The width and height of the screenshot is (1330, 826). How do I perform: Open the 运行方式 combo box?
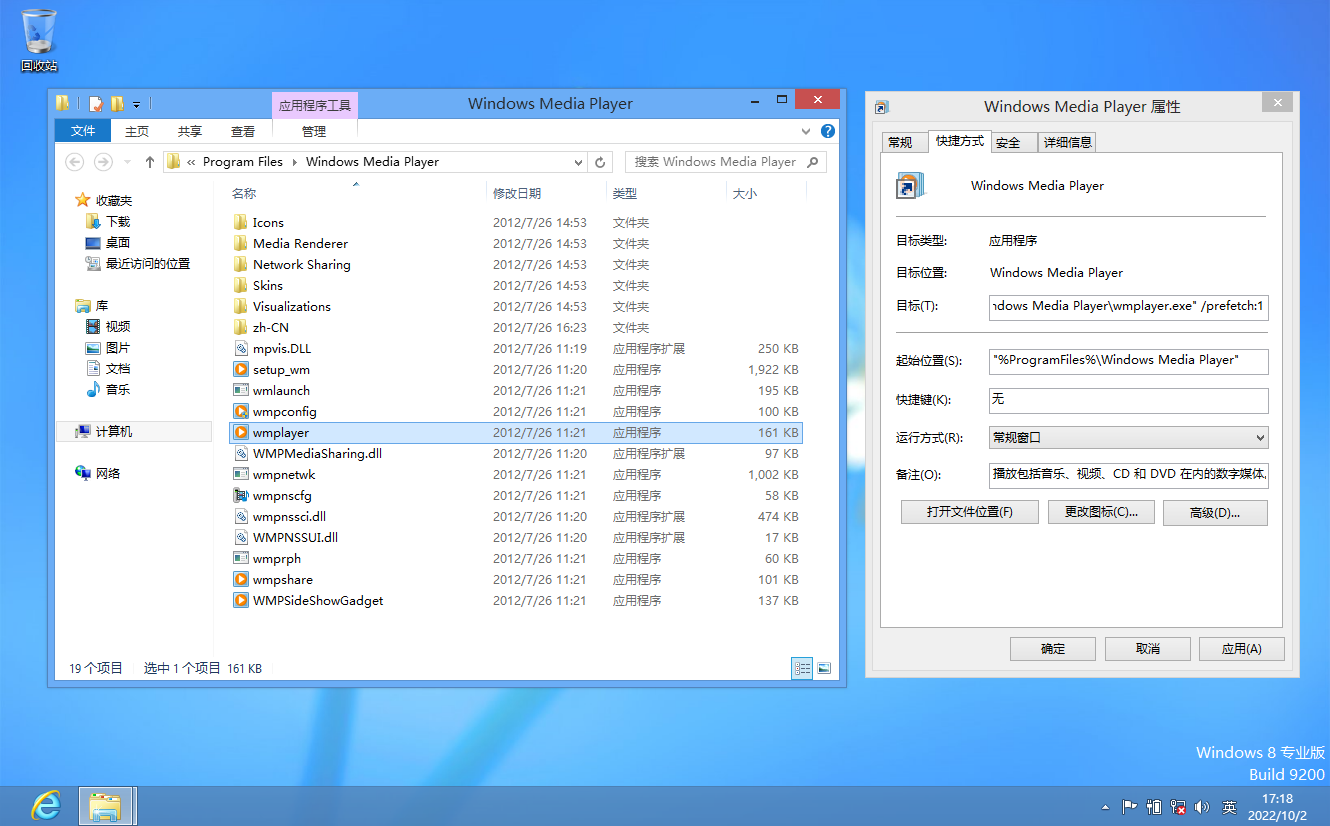(x=1128, y=437)
